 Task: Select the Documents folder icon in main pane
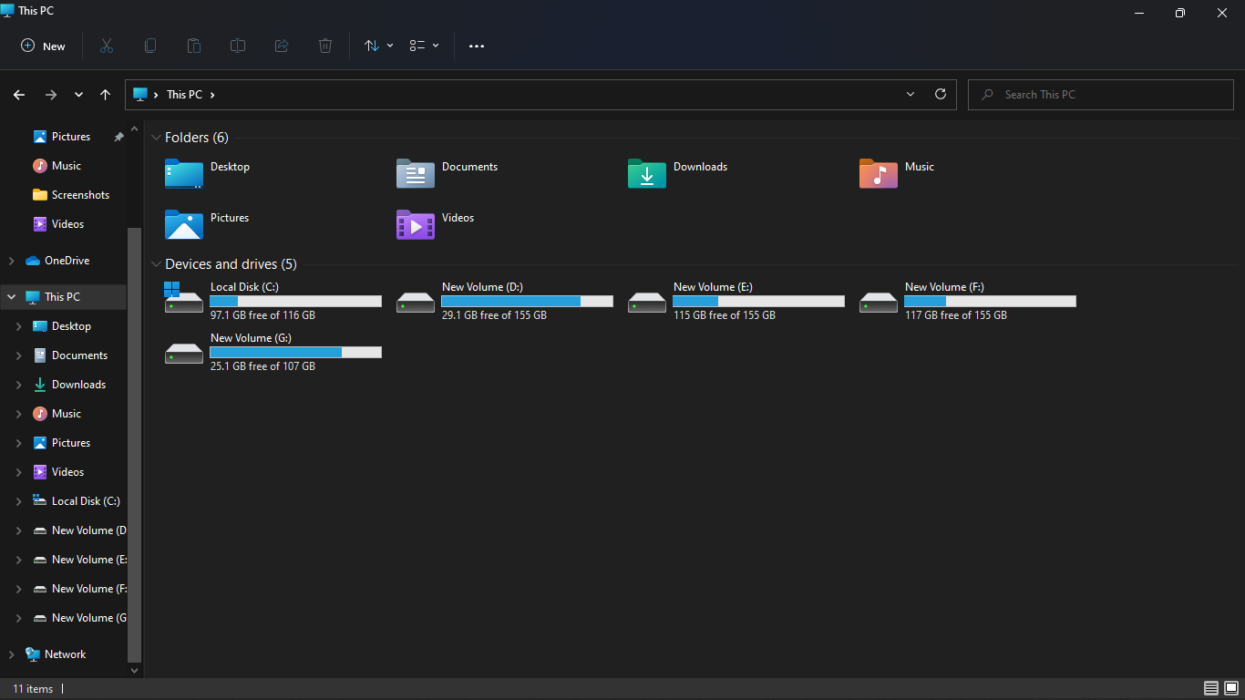415,173
